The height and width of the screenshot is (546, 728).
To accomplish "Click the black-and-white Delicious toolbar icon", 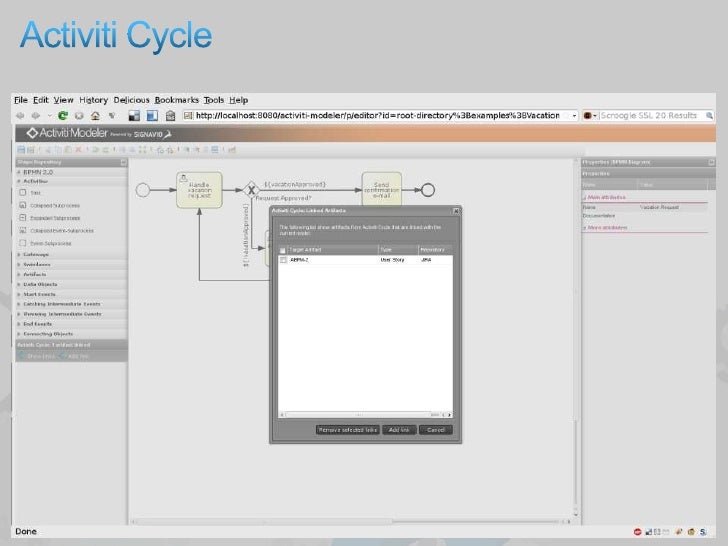I will (134, 116).
